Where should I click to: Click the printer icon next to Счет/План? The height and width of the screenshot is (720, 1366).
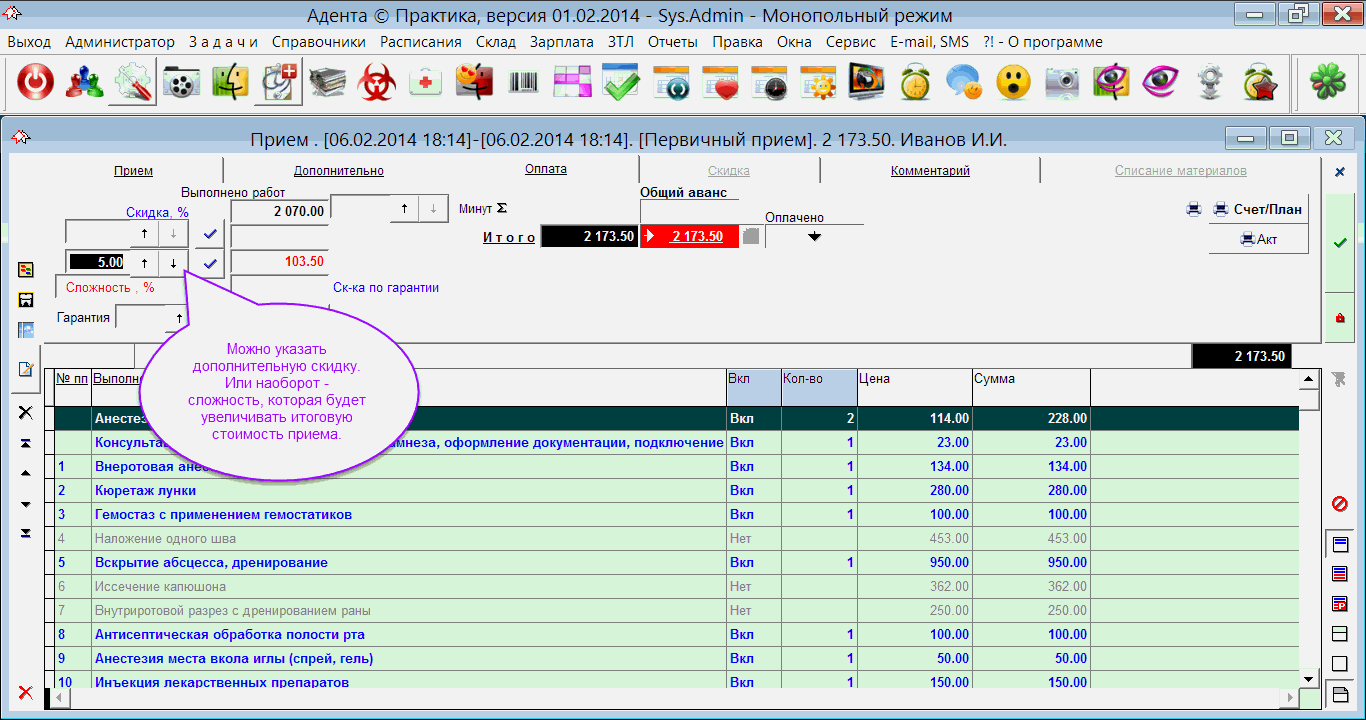1193,210
